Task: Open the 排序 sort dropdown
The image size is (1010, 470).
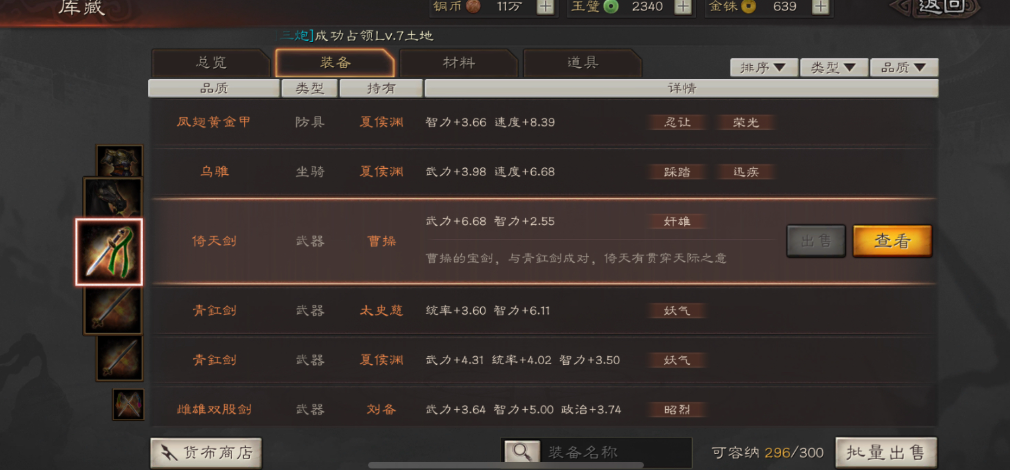Action: [763, 68]
